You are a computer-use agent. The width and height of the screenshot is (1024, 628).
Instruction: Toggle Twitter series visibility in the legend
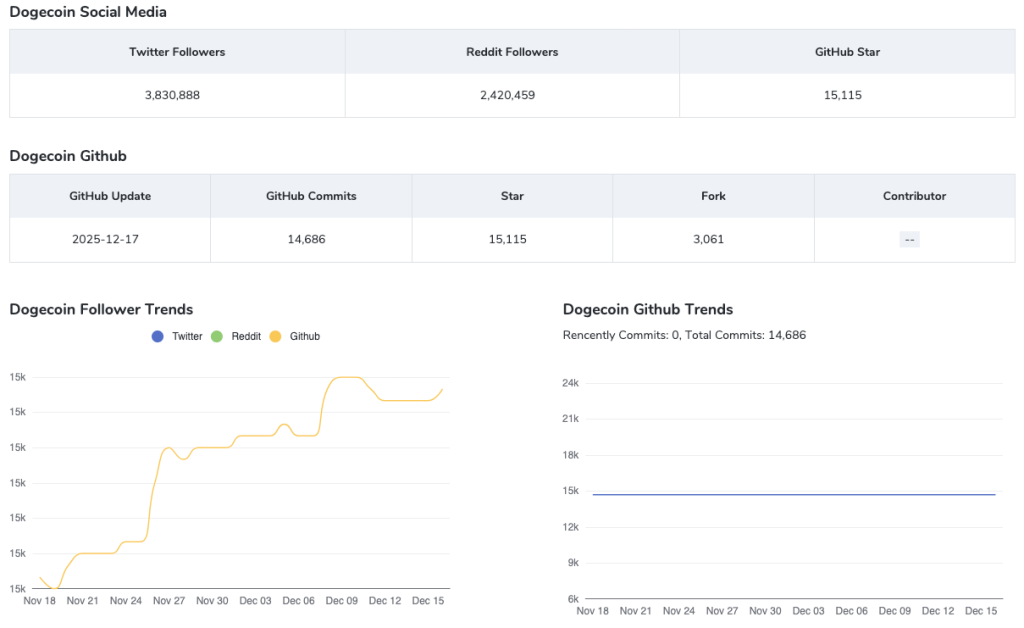click(x=178, y=336)
